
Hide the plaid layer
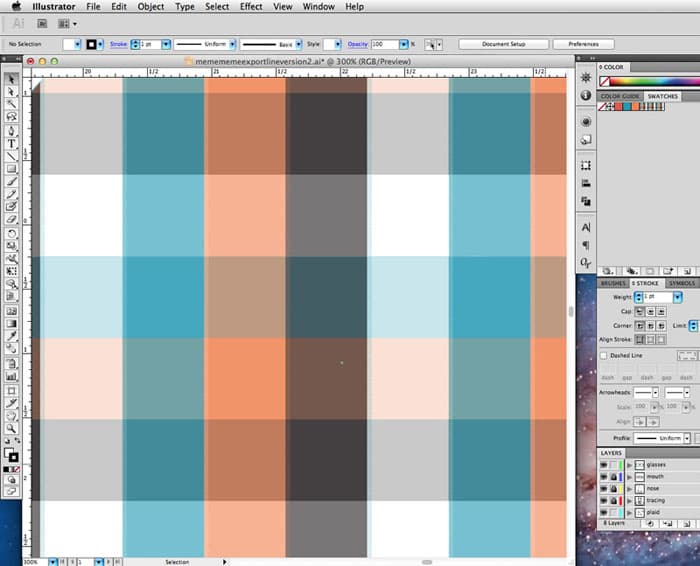coord(604,512)
